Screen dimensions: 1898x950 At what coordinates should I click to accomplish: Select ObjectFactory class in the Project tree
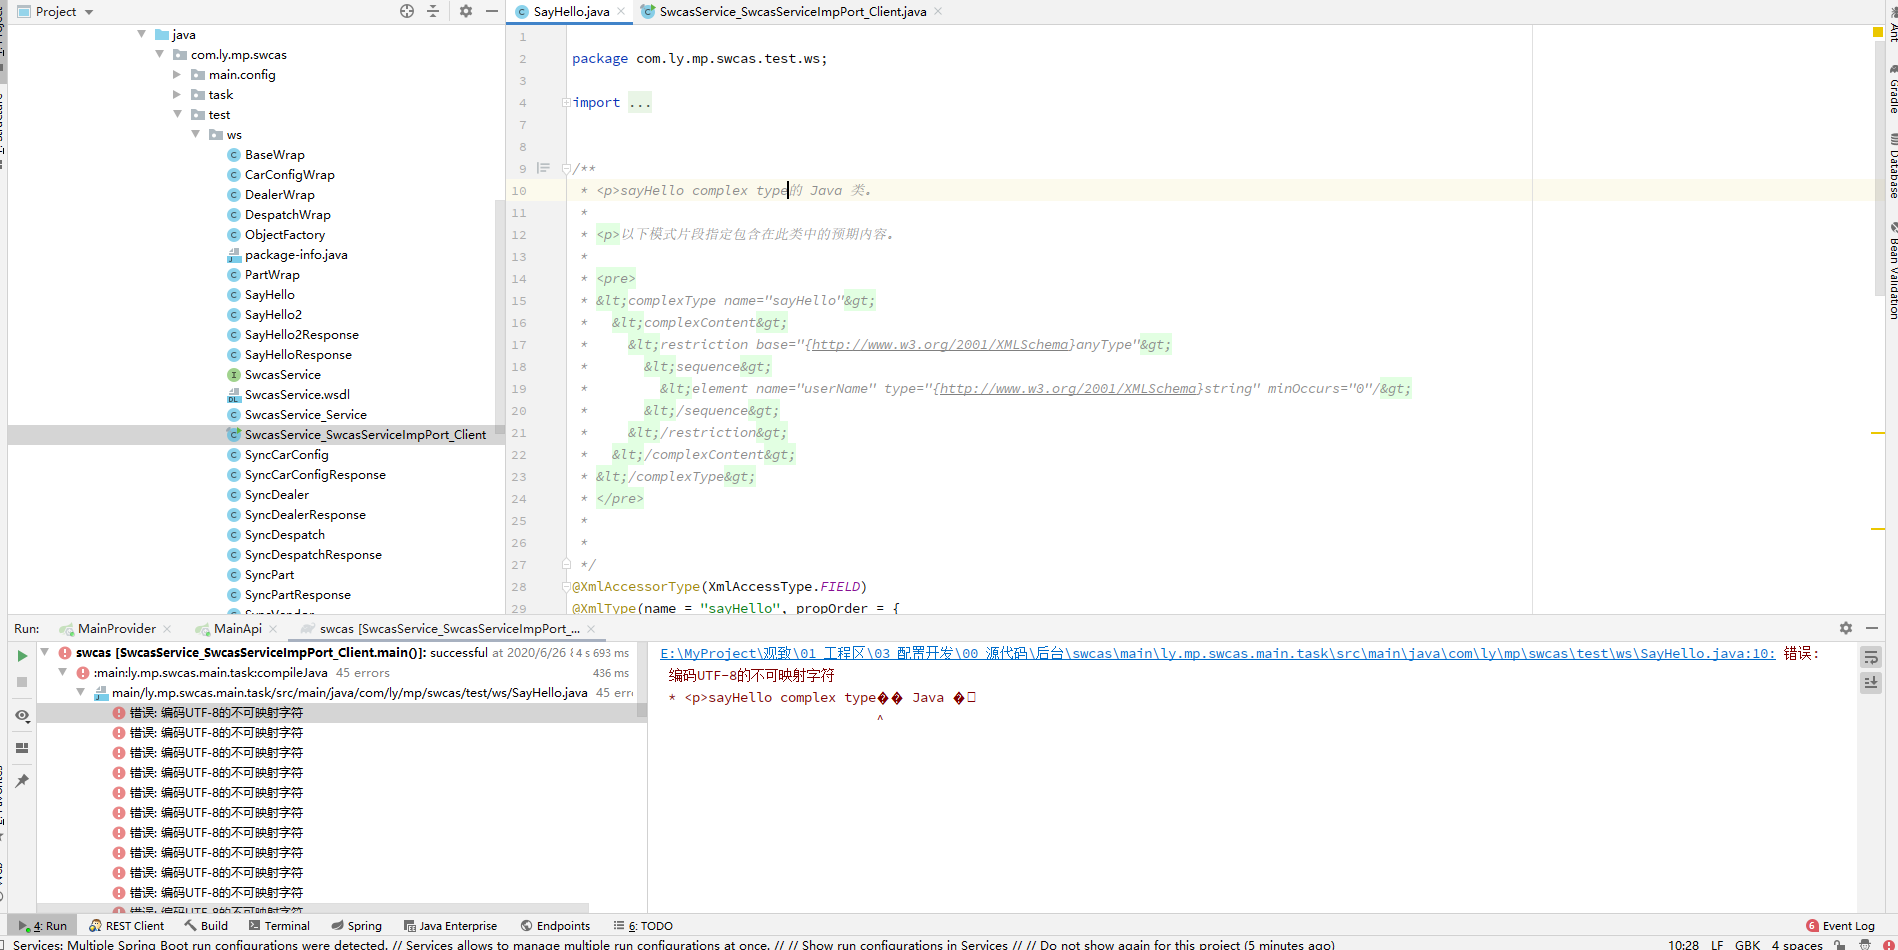(285, 234)
